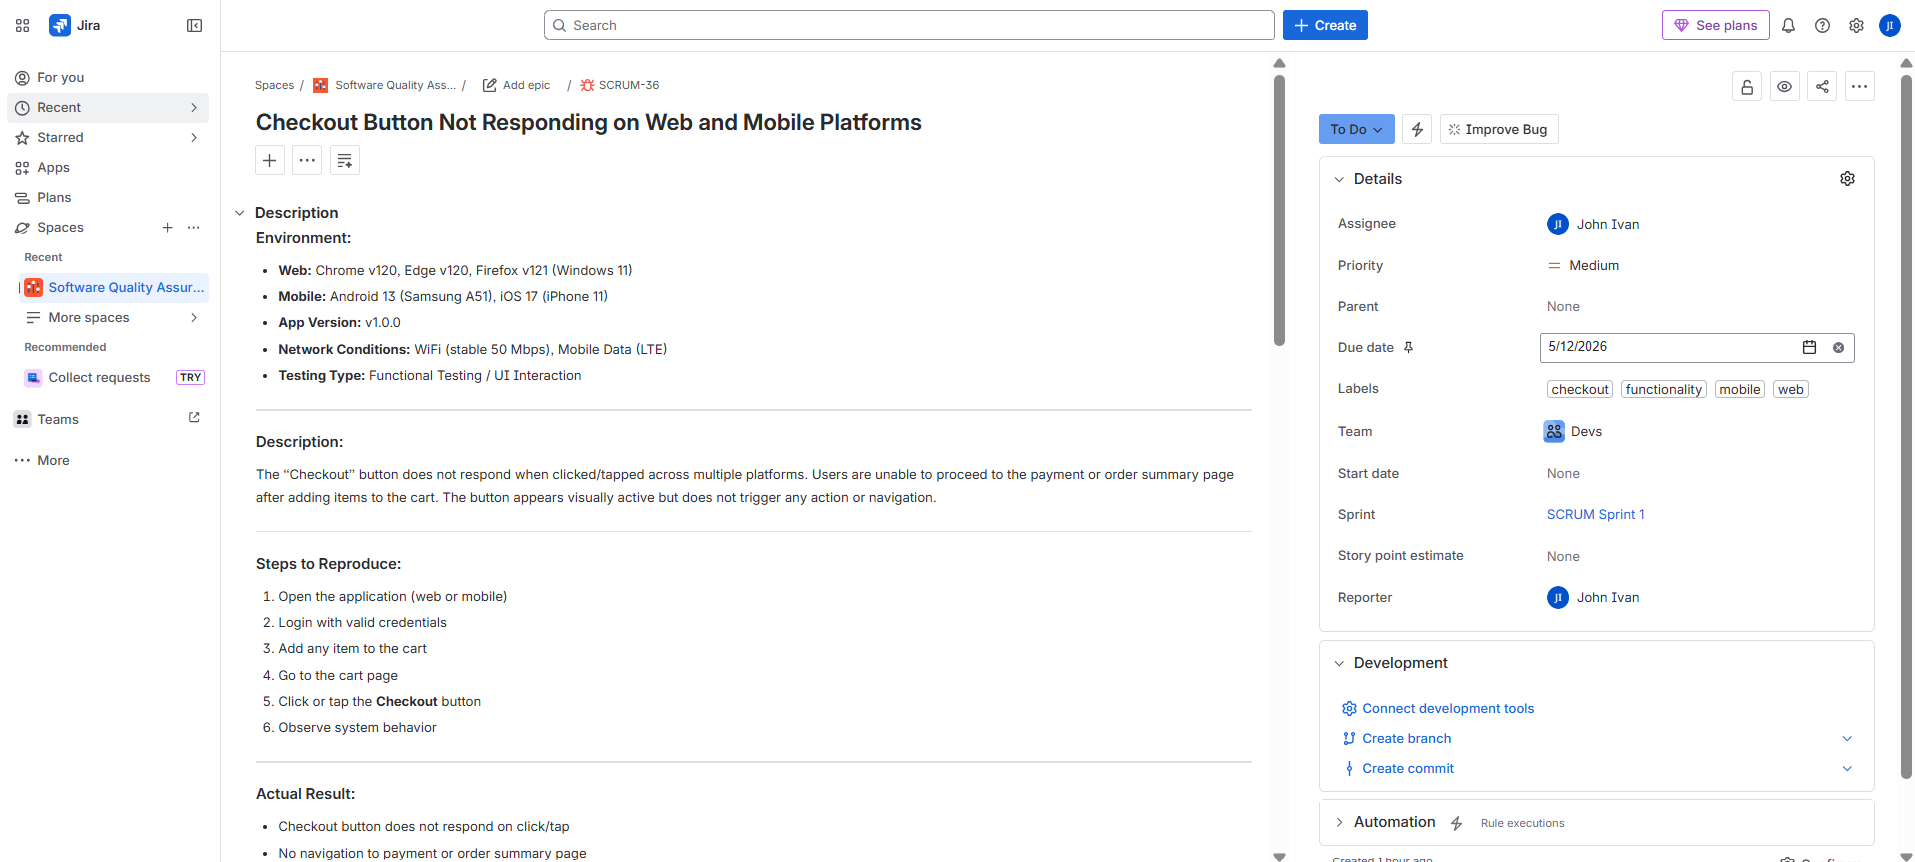Open Starred in sidebar
This screenshot has height=862, width=1915.
pyautogui.click(x=108, y=137)
